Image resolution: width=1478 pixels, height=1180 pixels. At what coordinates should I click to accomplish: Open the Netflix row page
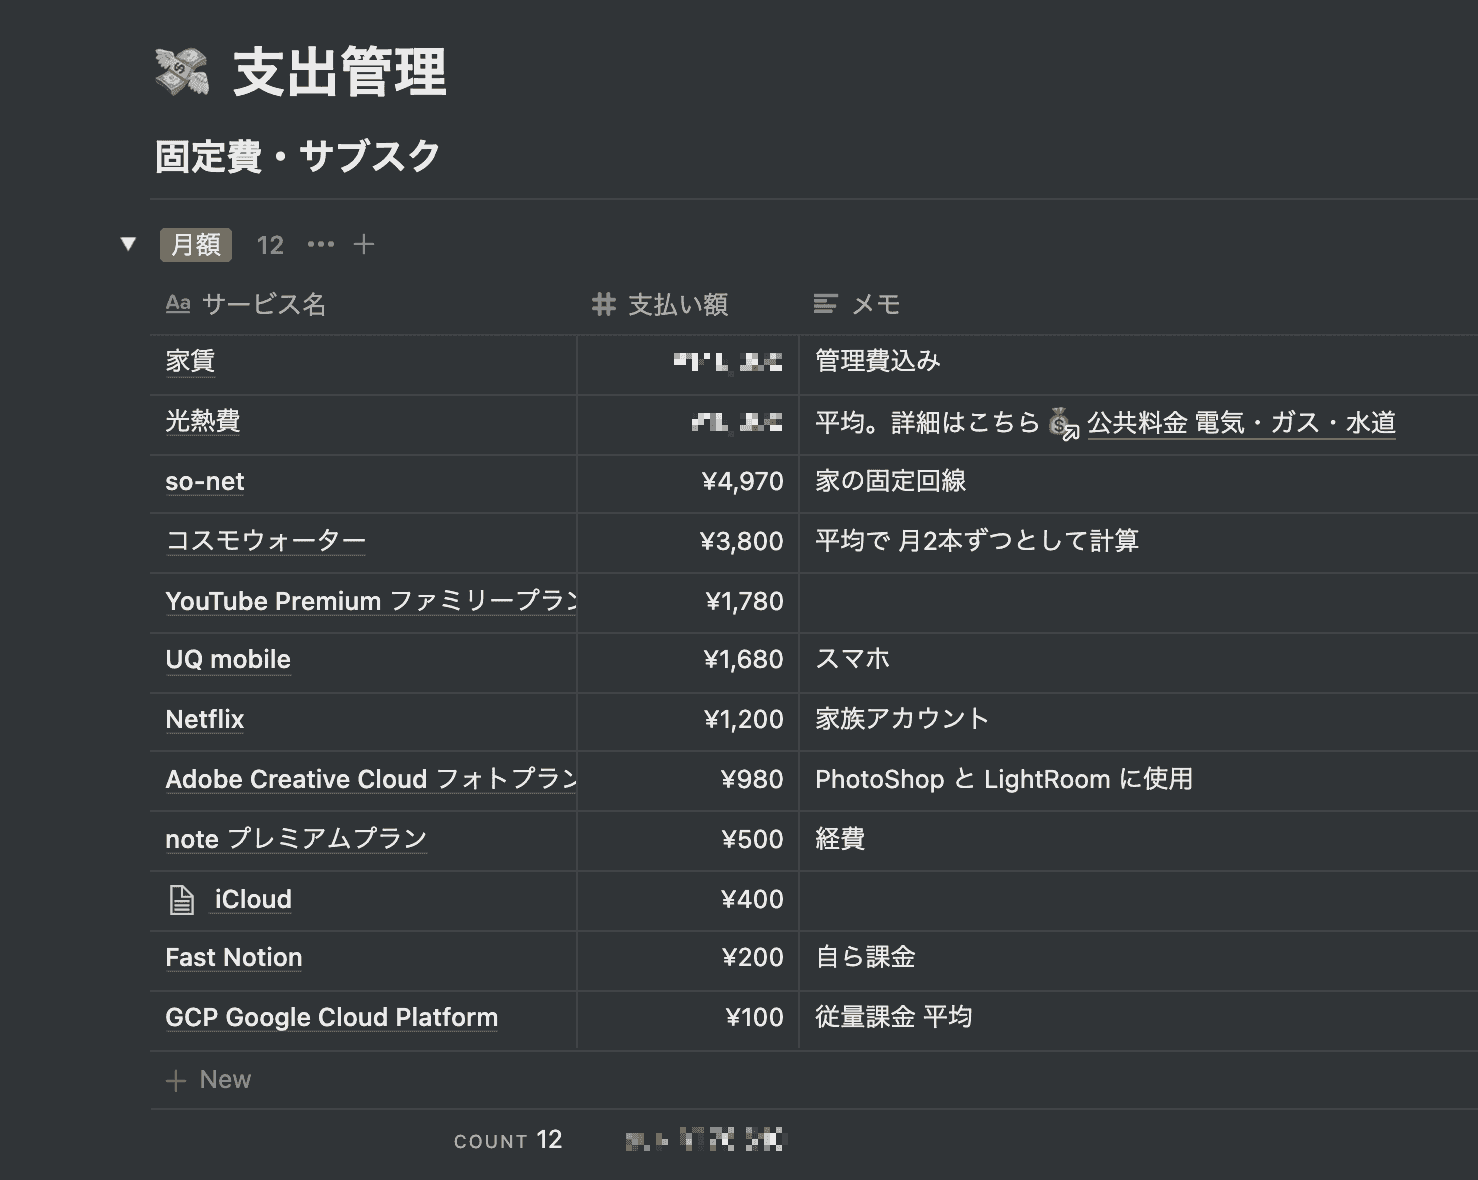[x=205, y=719]
